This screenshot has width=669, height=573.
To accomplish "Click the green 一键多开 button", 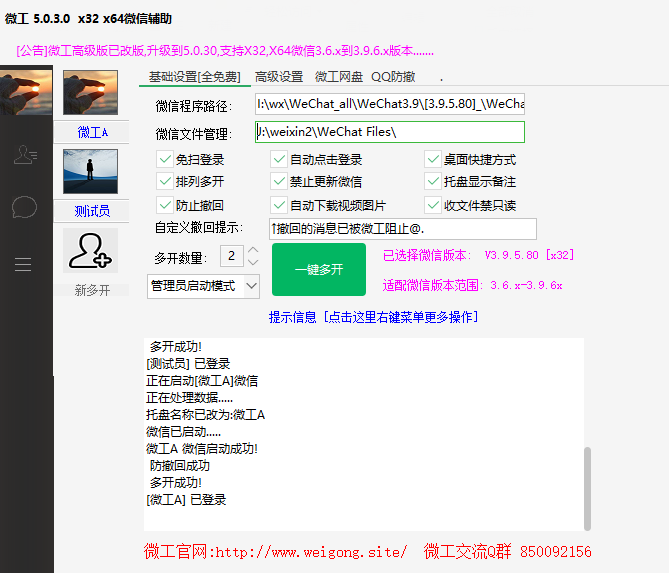I will point(319,270).
